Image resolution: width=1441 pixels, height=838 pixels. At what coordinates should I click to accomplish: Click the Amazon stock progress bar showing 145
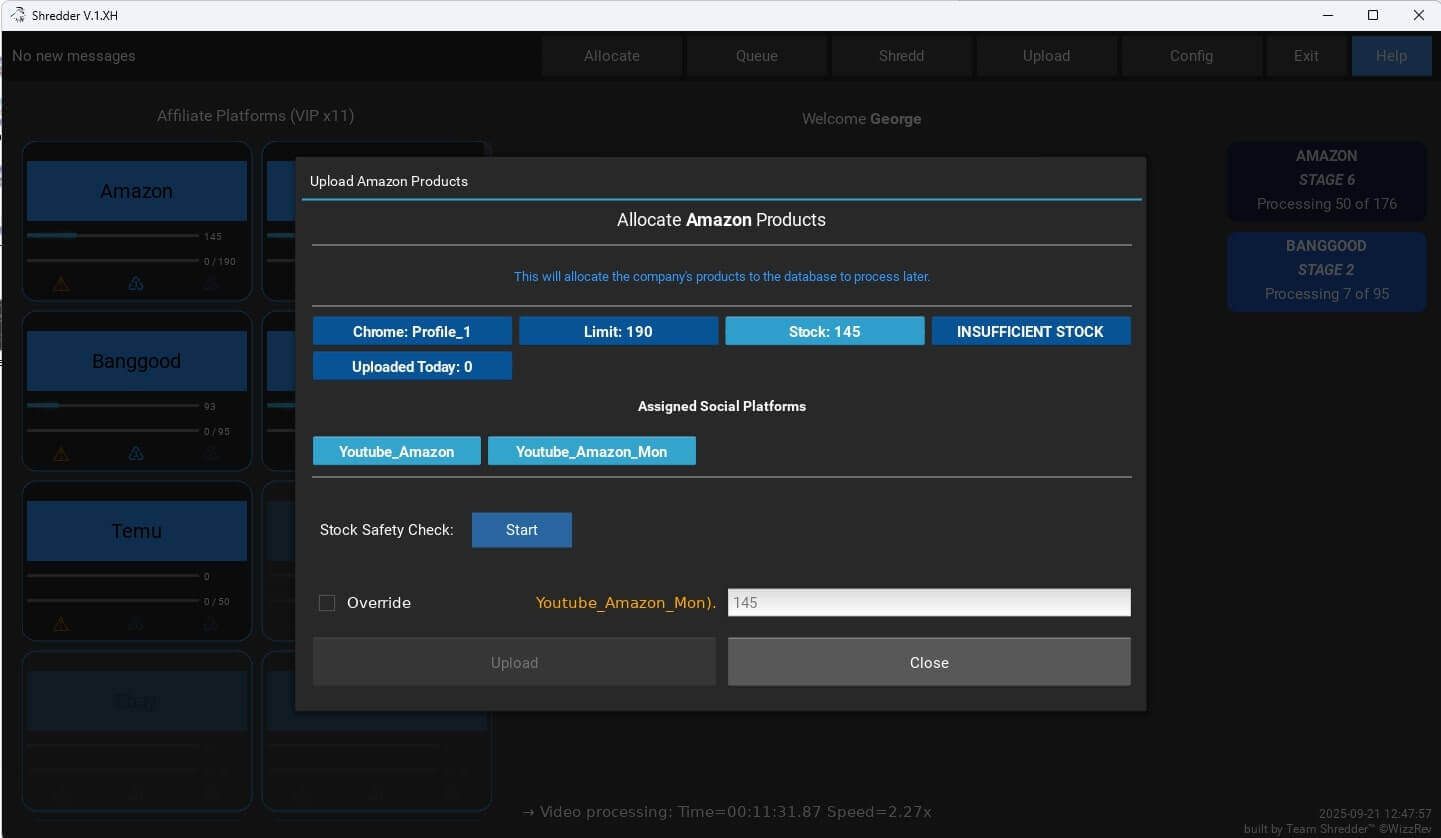[112, 236]
